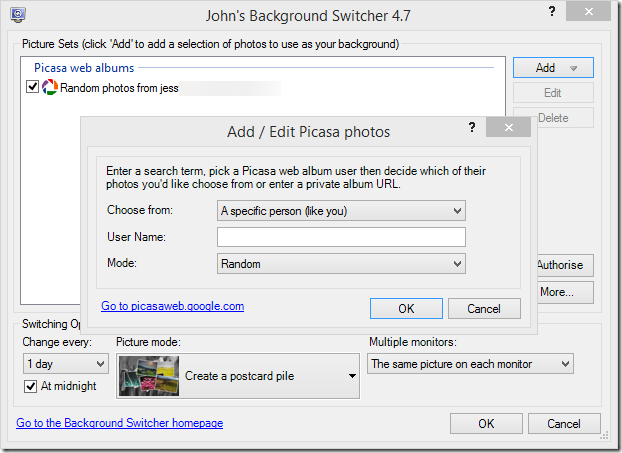Click Cancel in the Picasa photos dialog
The image size is (622, 453).
(x=484, y=309)
